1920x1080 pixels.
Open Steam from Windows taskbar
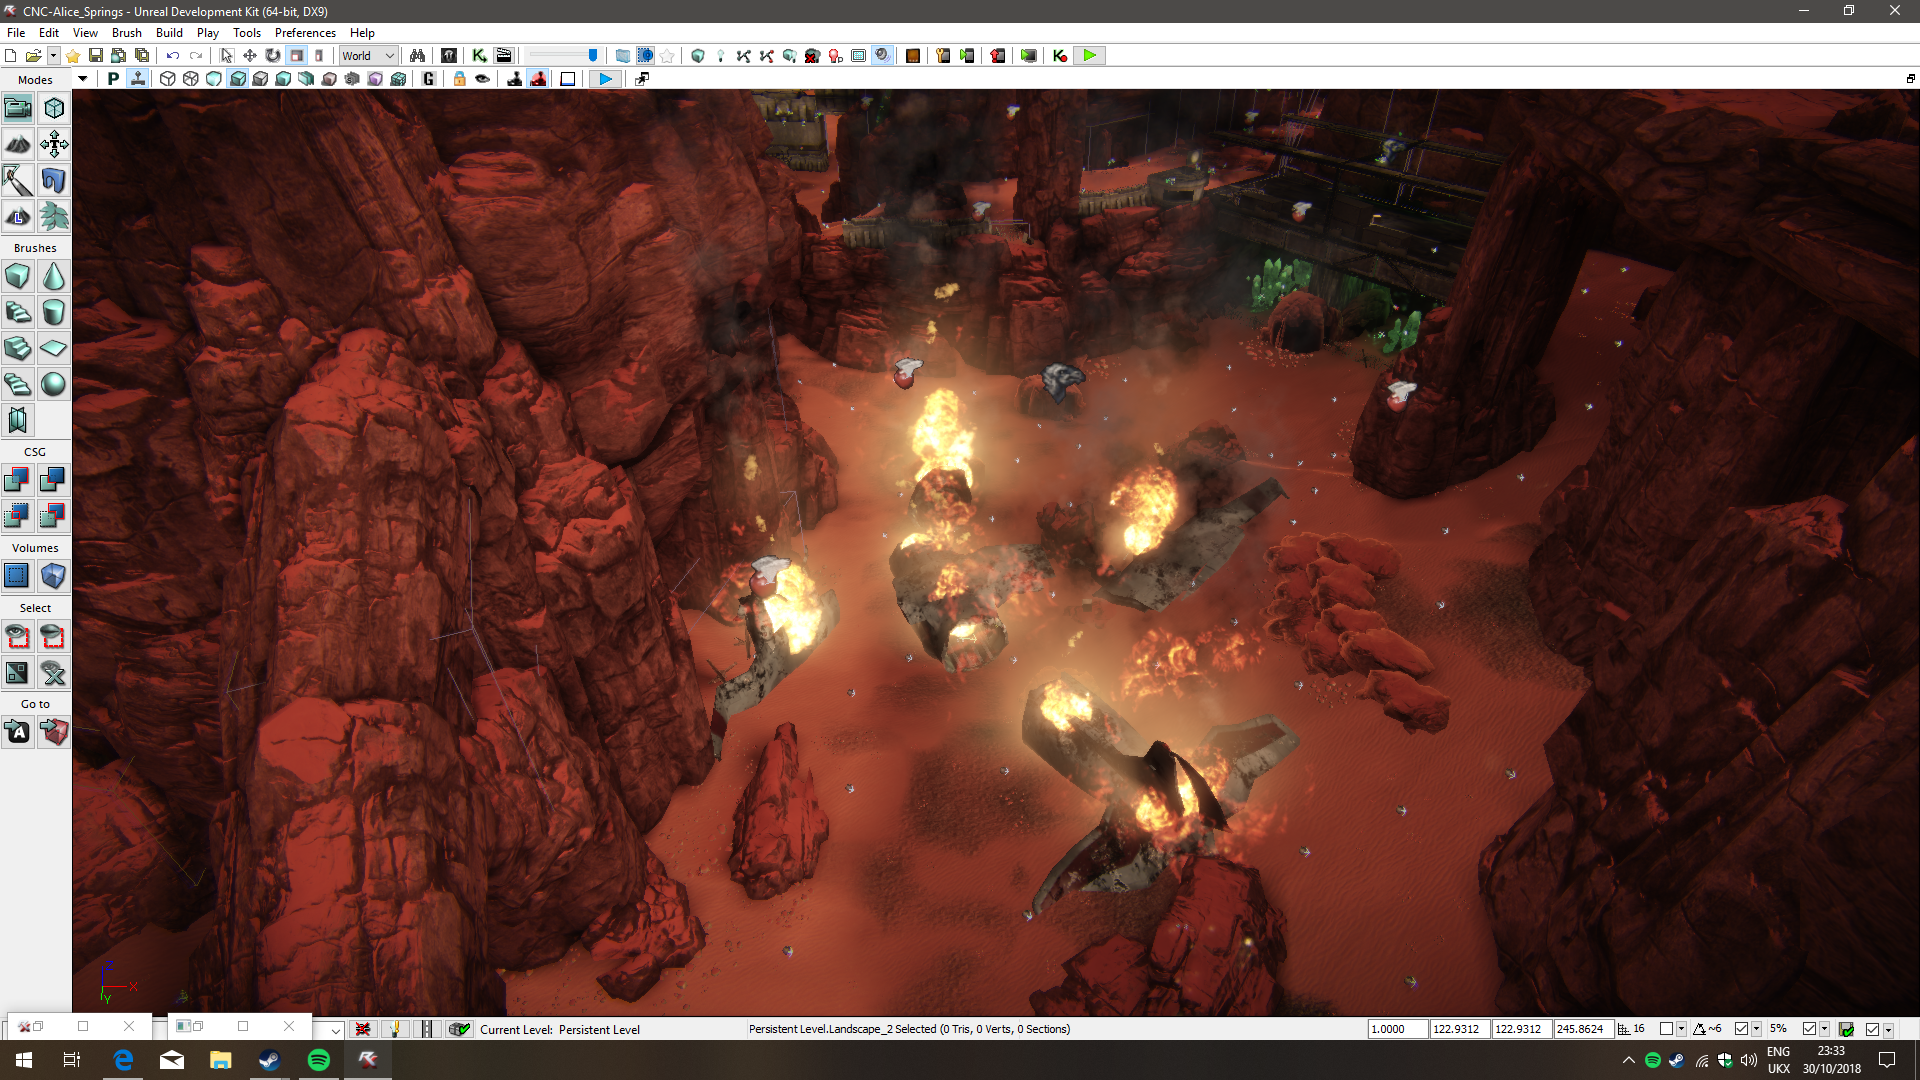[x=269, y=1060]
